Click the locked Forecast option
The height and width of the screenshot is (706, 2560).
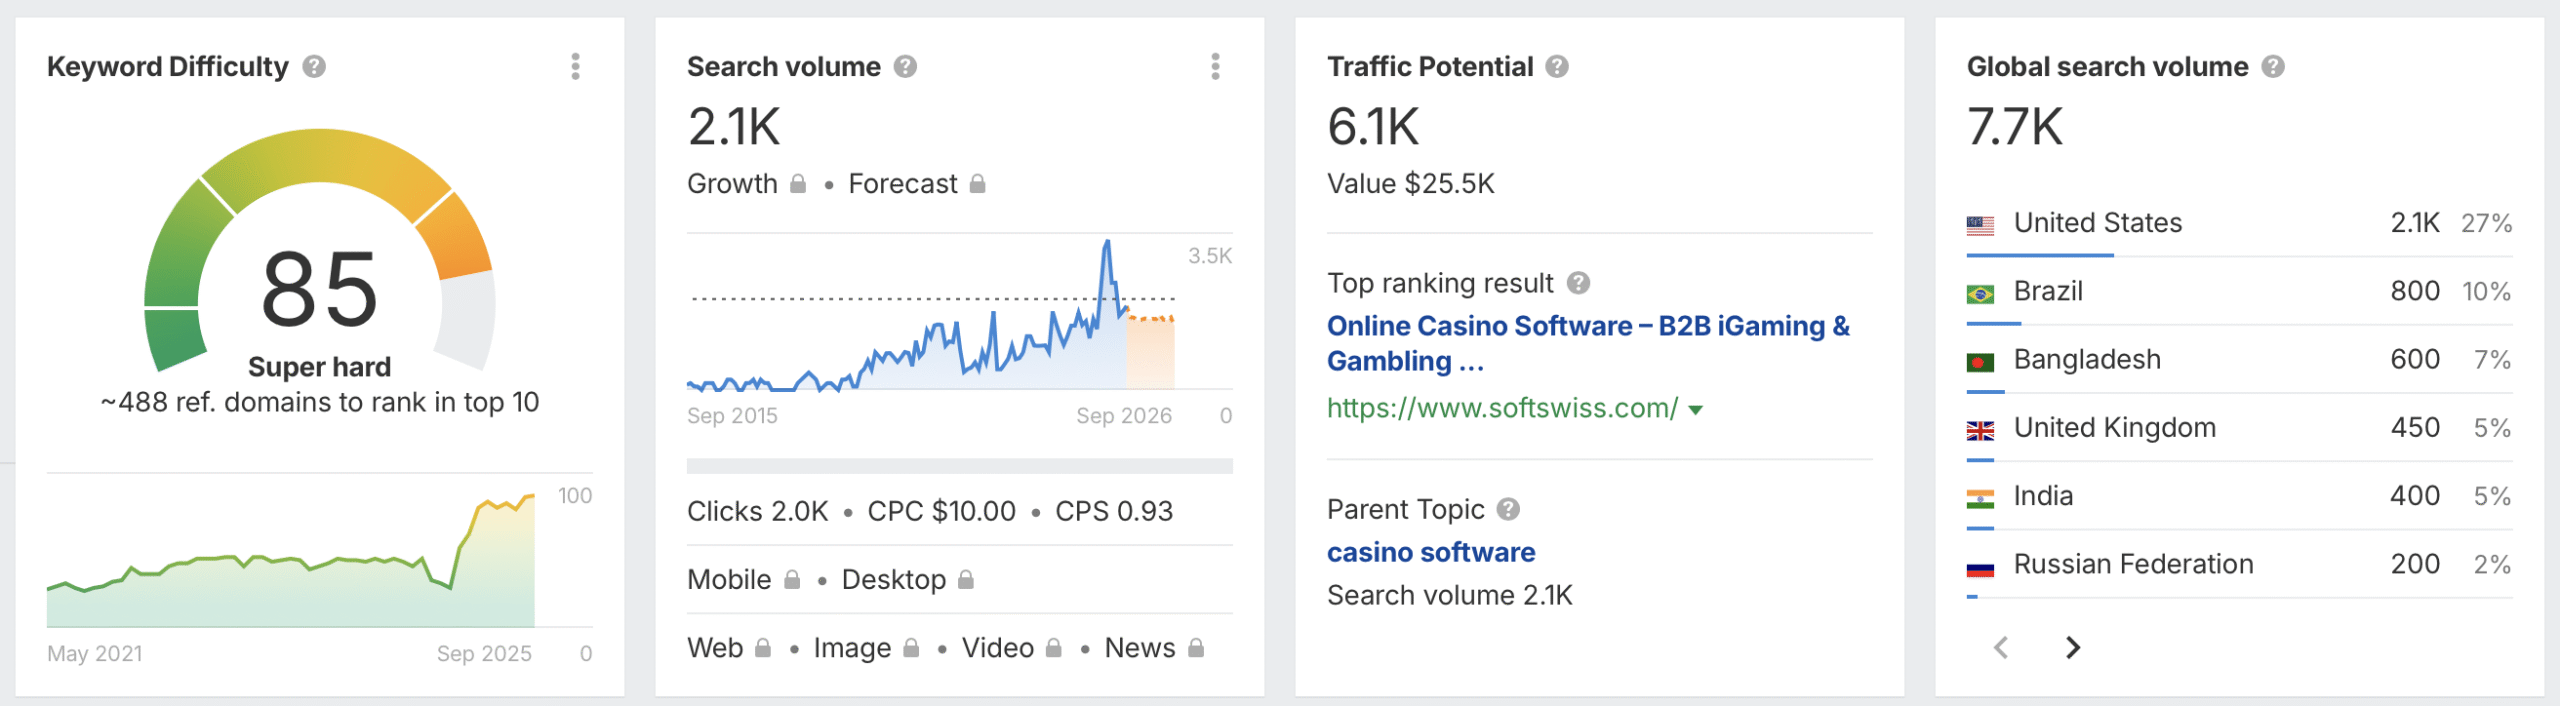coord(916,184)
